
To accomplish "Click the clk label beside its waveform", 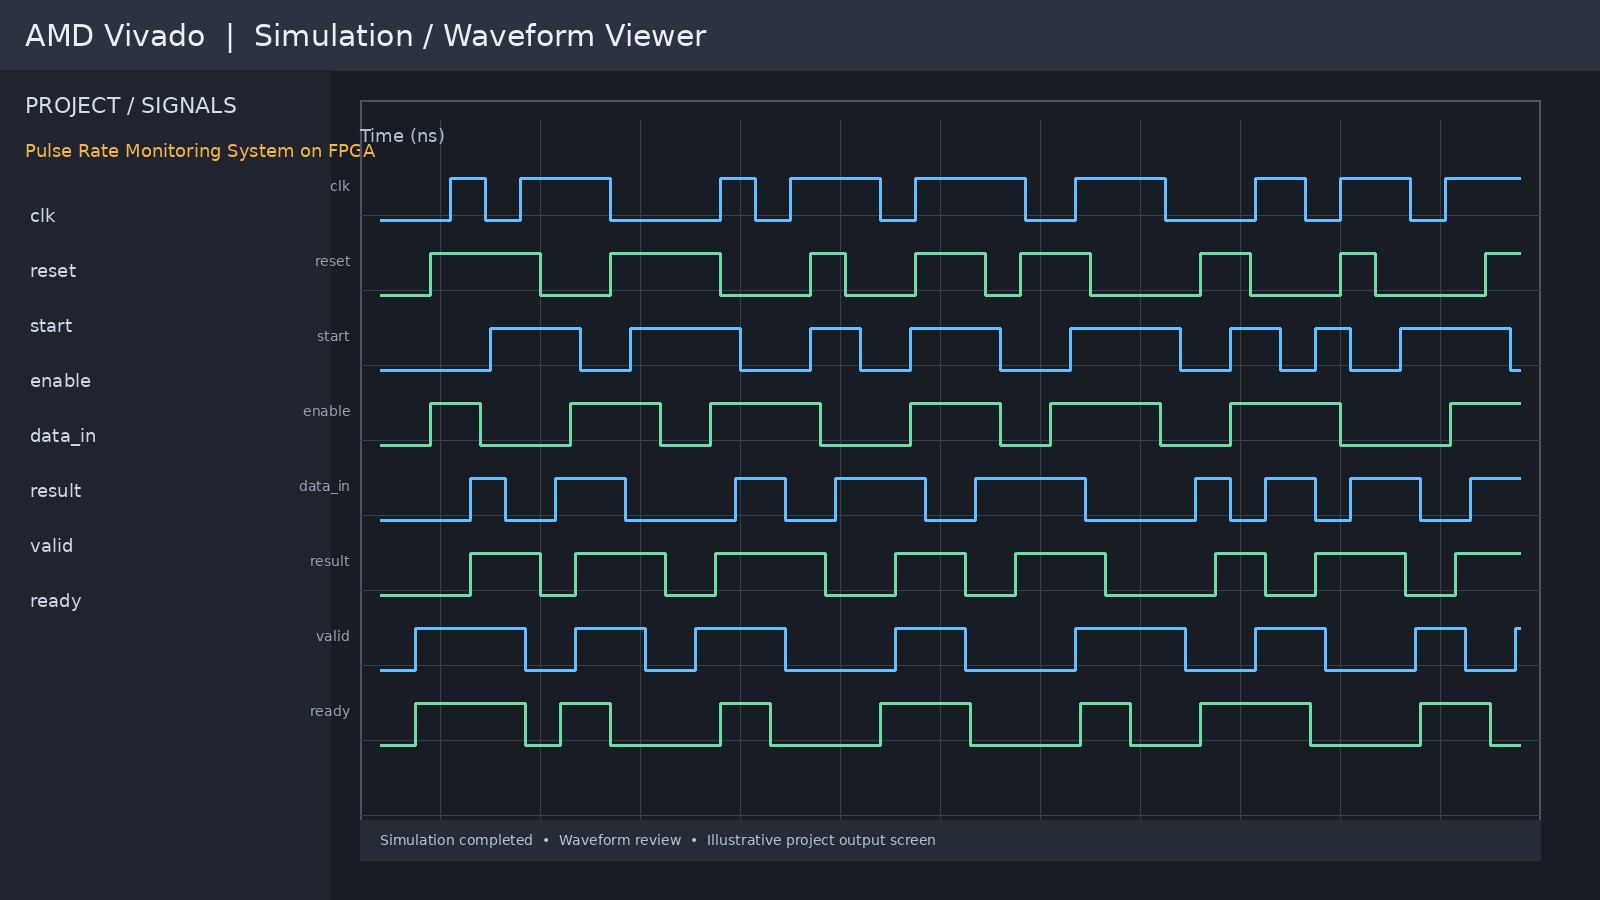I will tap(340, 186).
